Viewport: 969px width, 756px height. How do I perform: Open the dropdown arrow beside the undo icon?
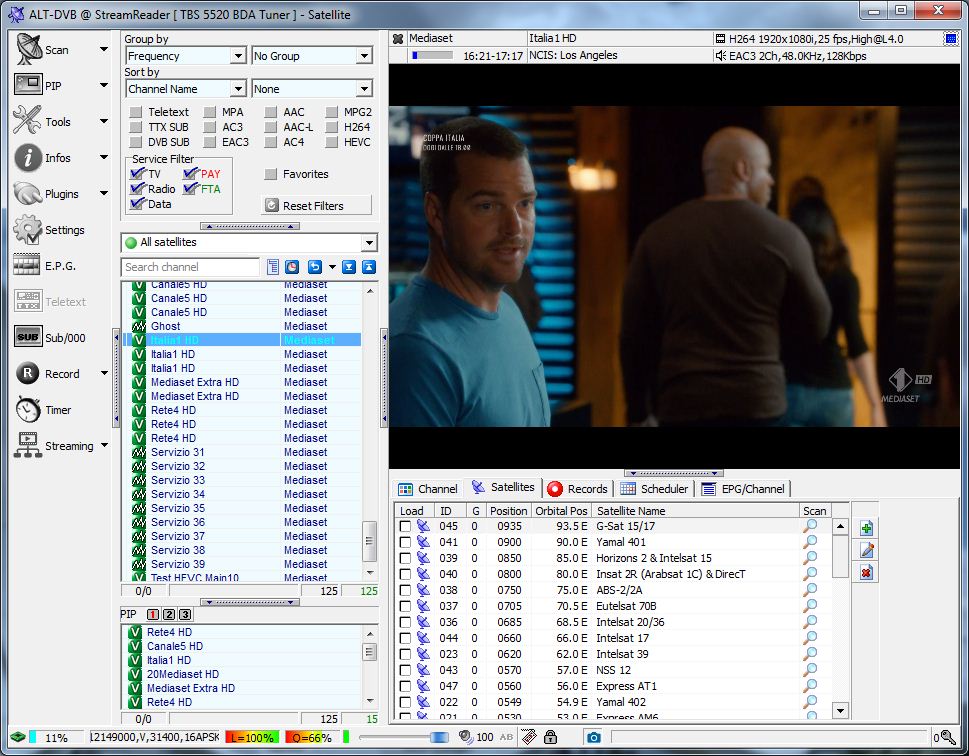(x=332, y=267)
